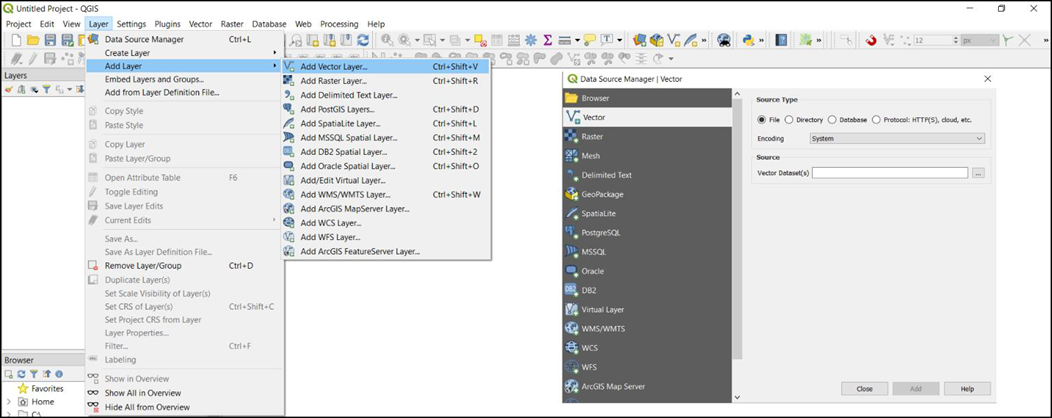Click the Add button in Data Source Manager
Screen dimensions: 1052x418
(x=916, y=389)
